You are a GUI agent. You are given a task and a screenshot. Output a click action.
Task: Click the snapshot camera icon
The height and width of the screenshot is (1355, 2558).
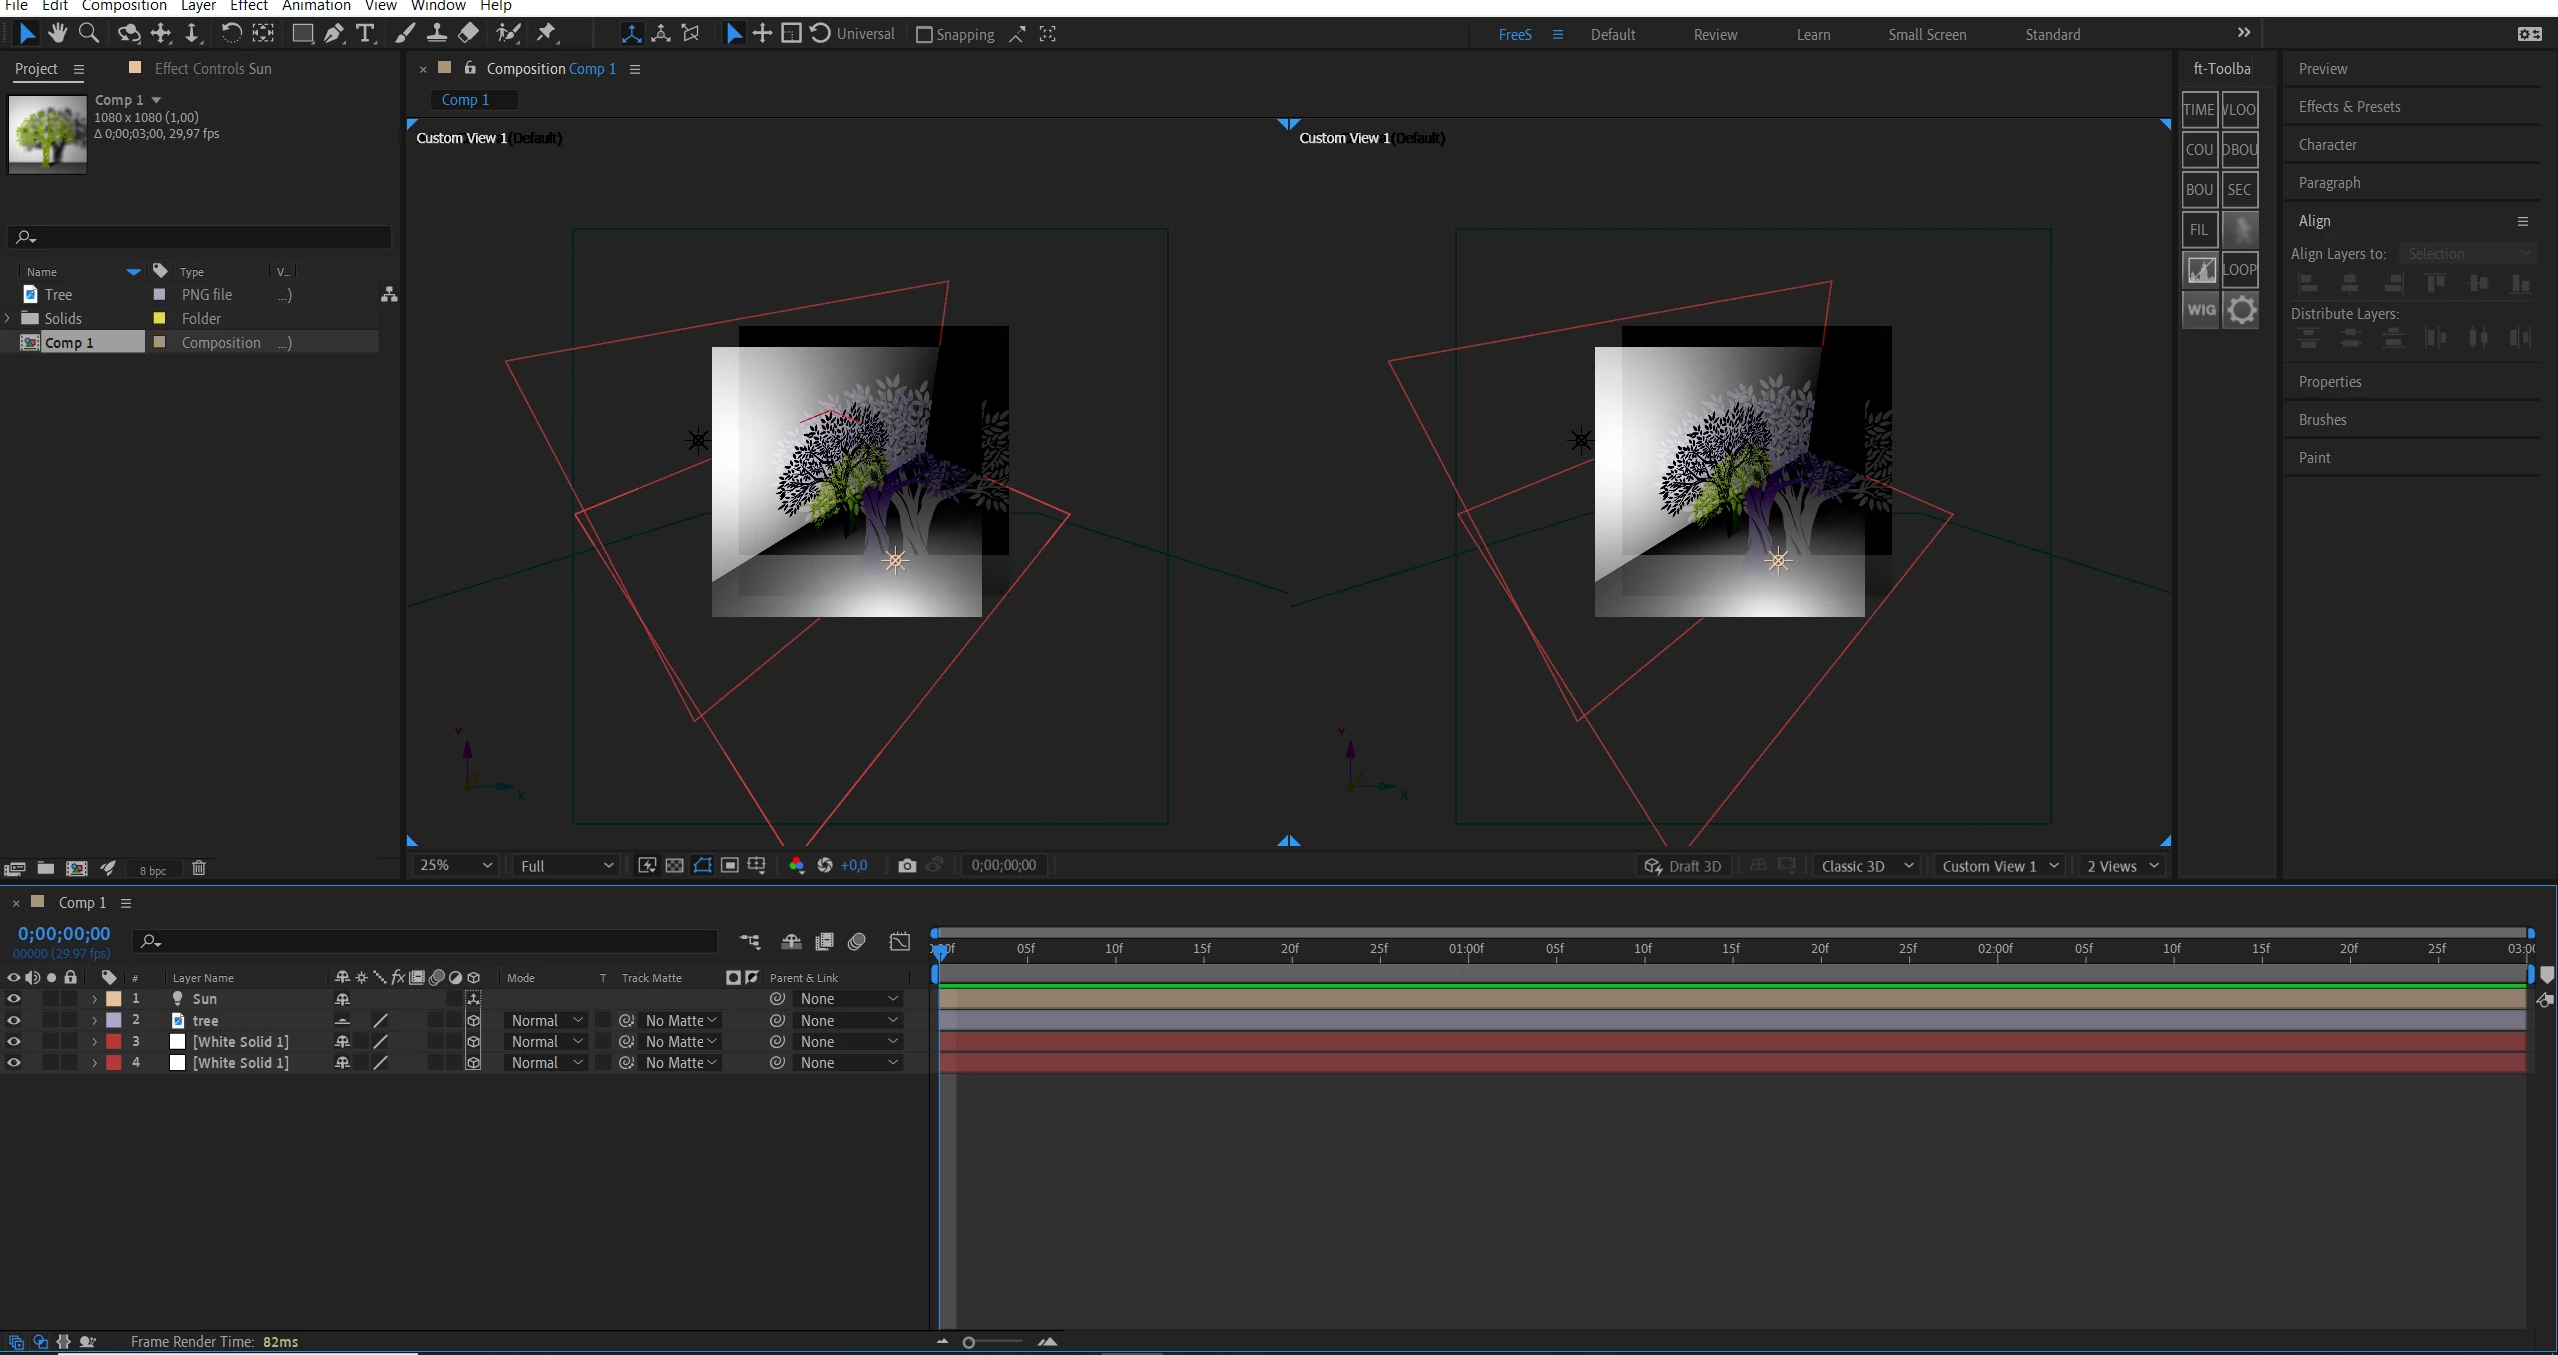pyautogui.click(x=907, y=866)
